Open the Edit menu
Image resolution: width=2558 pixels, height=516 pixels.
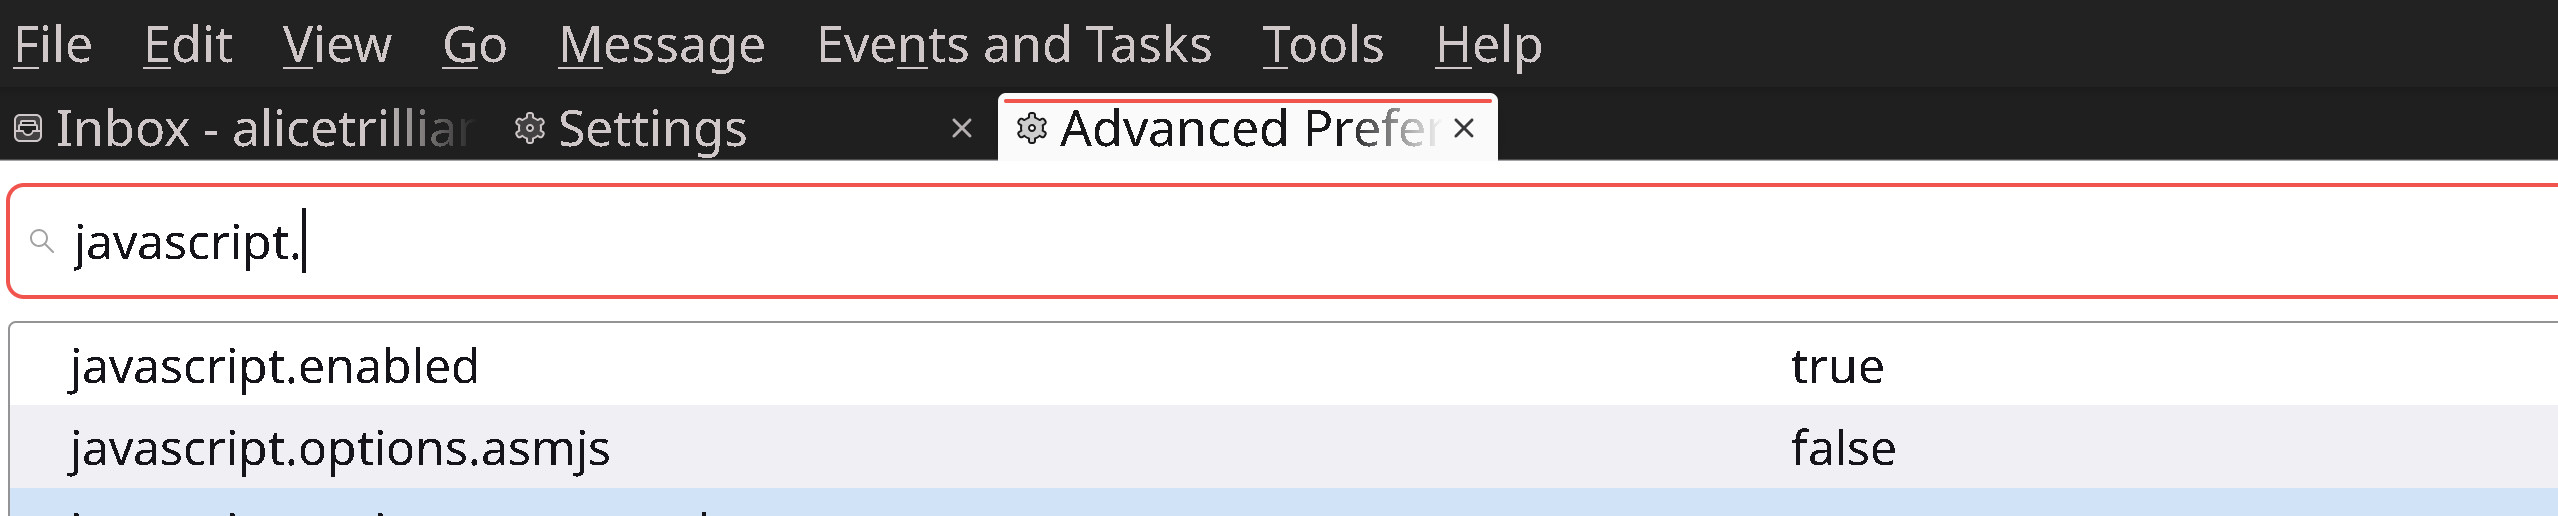[187, 45]
